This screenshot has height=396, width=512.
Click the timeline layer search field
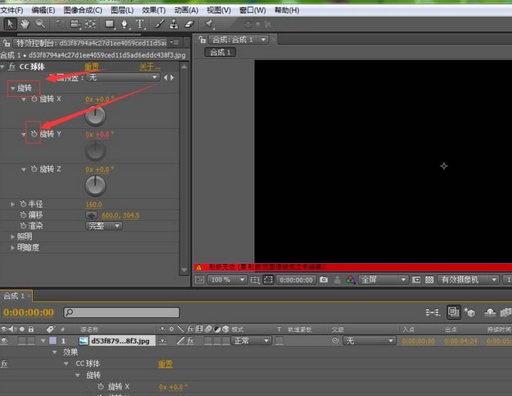tap(121, 312)
